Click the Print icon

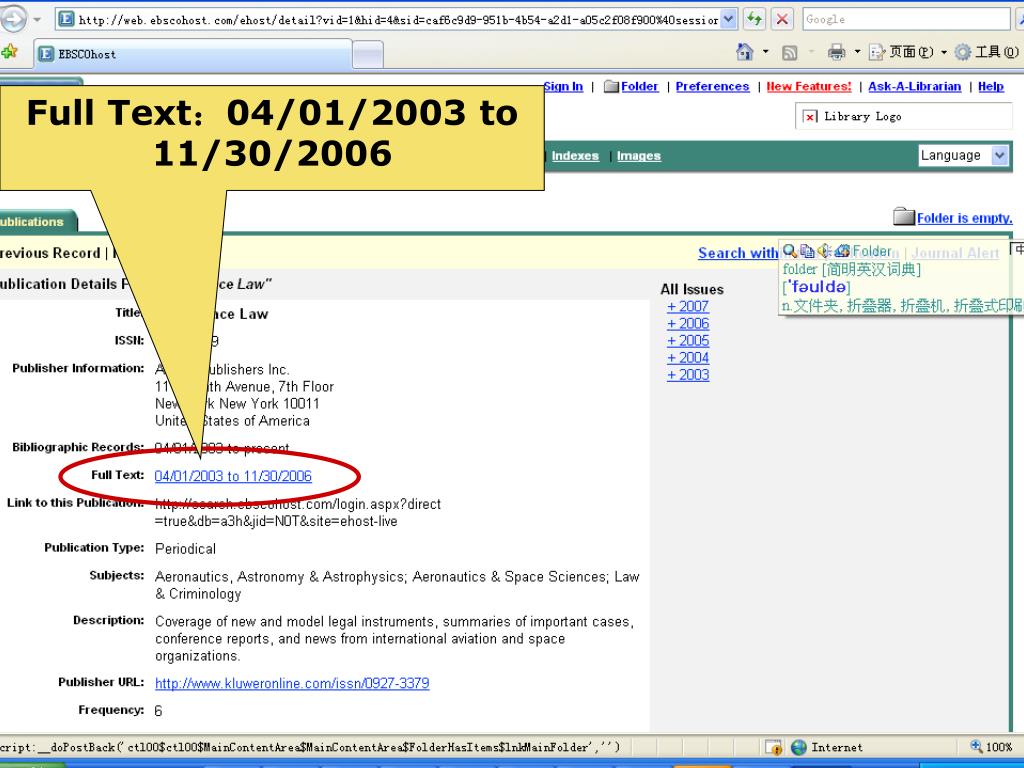(x=836, y=52)
